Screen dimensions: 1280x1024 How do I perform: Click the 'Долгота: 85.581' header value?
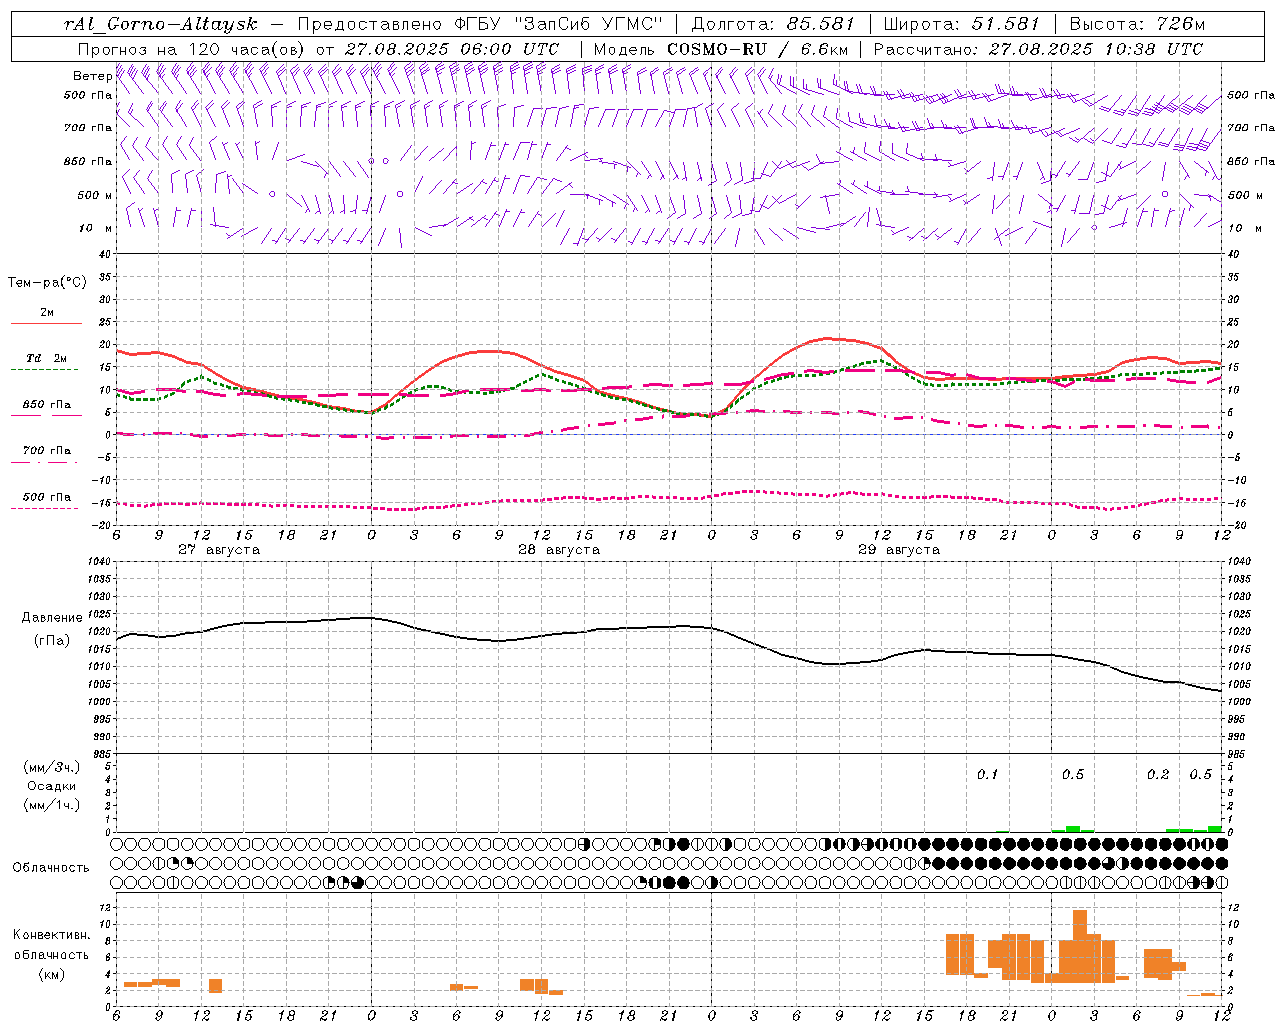tap(773, 24)
